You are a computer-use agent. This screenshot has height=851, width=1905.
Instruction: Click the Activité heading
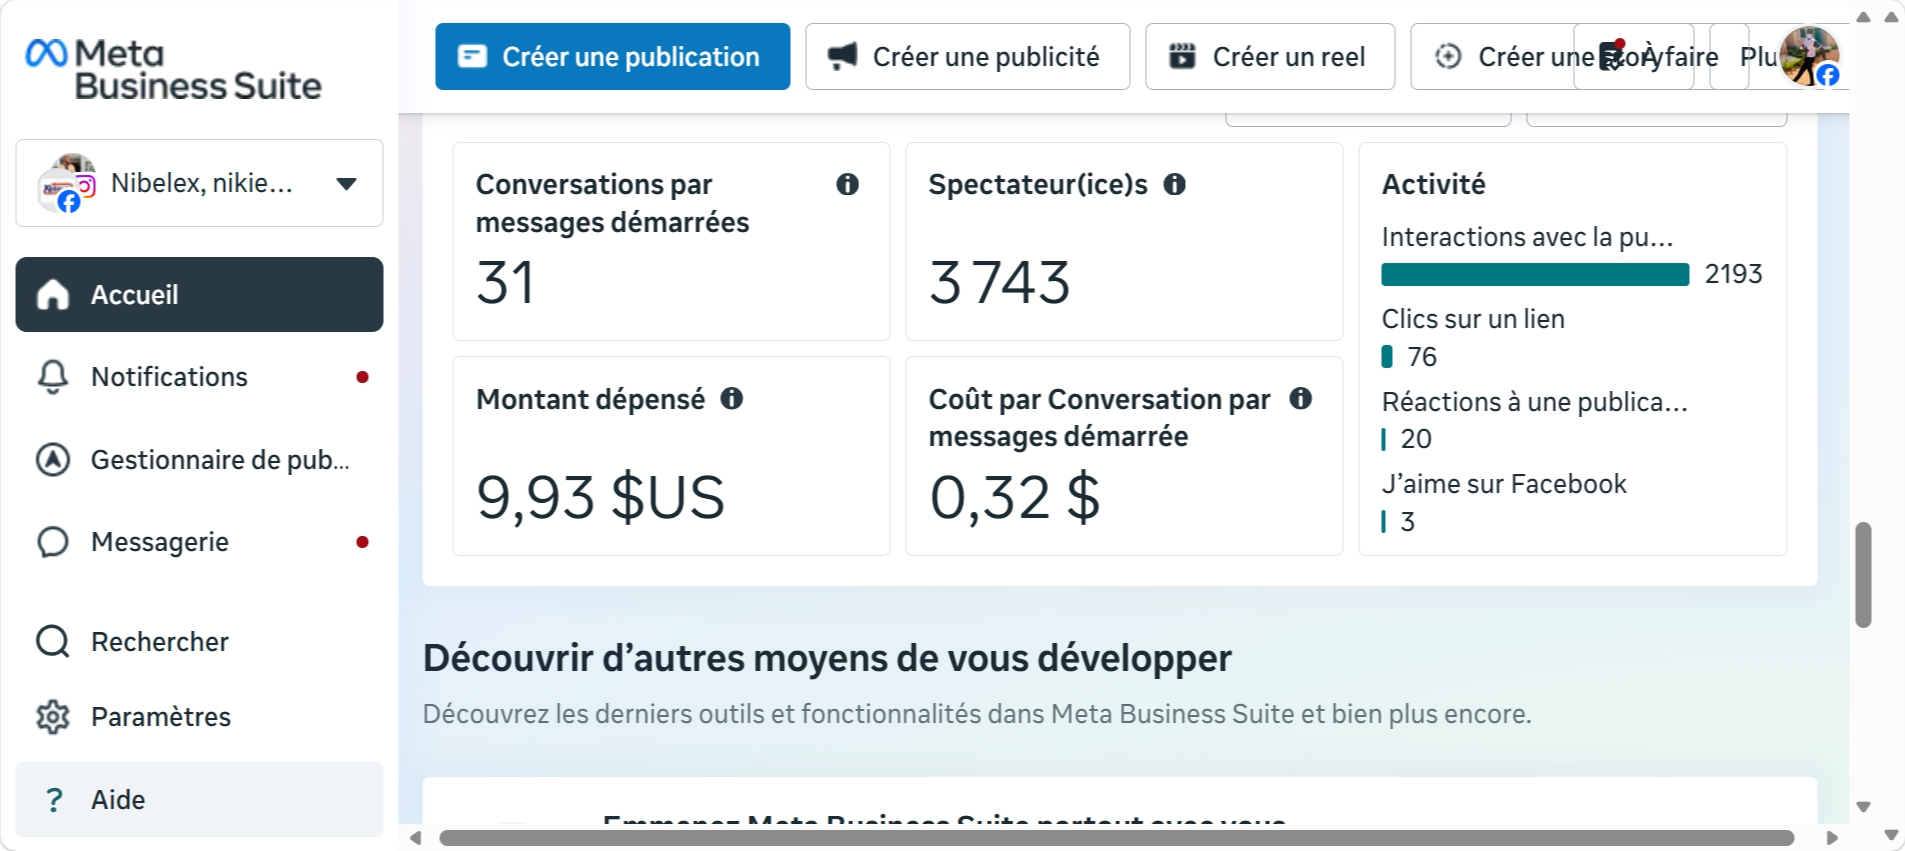click(x=1433, y=184)
